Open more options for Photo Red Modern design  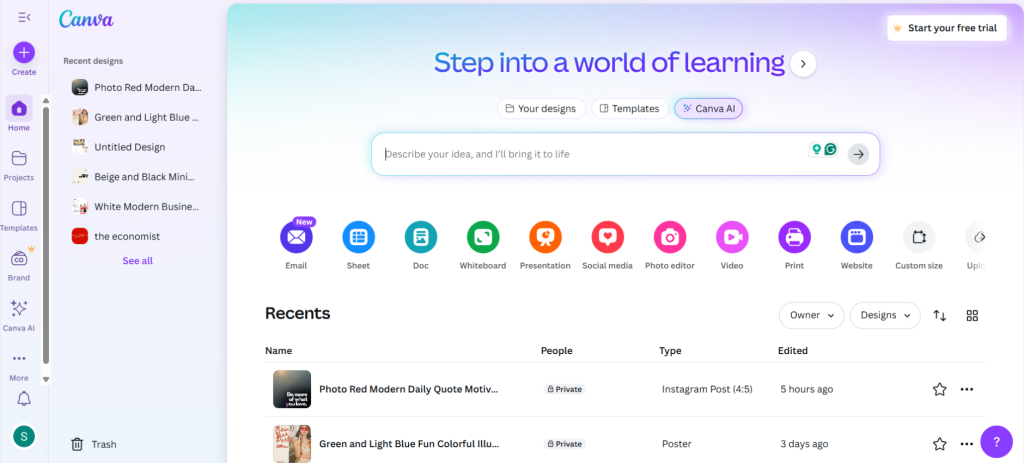pyautogui.click(x=966, y=389)
